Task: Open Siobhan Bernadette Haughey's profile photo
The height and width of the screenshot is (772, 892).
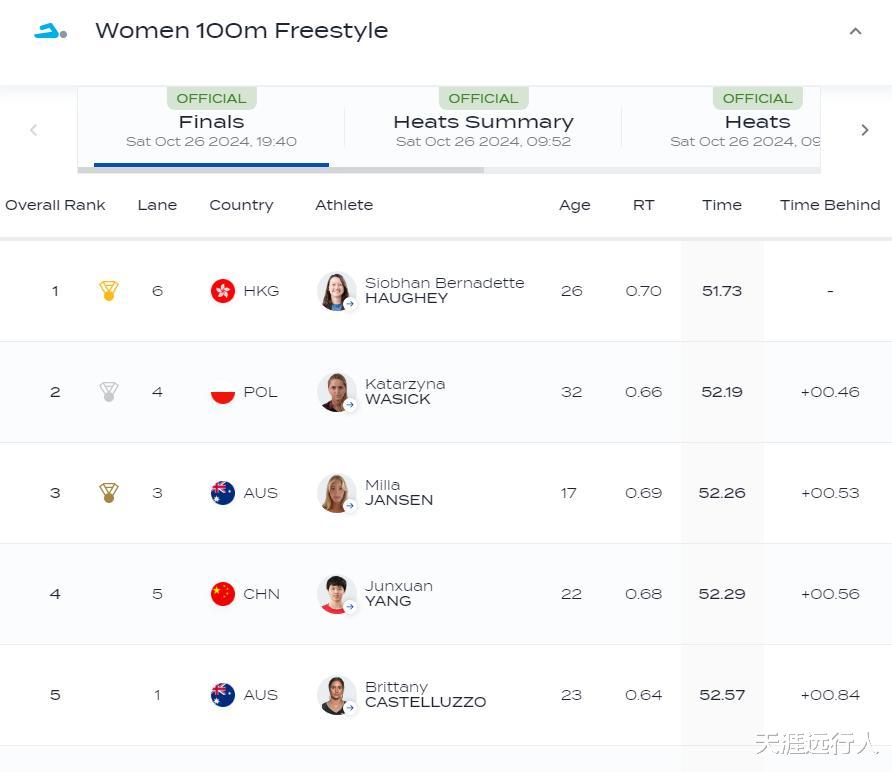Action: 336,291
